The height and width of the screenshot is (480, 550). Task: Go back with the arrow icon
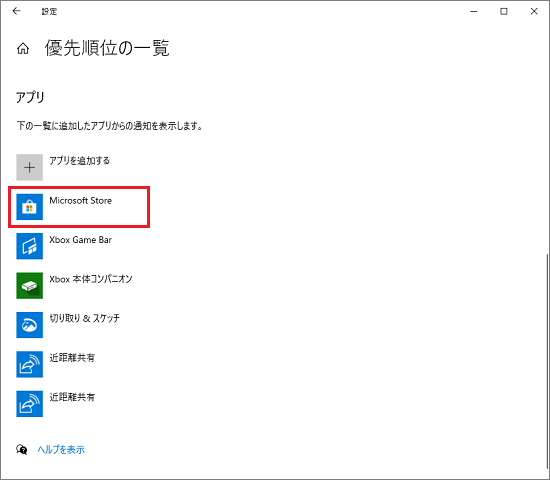click(16, 11)
